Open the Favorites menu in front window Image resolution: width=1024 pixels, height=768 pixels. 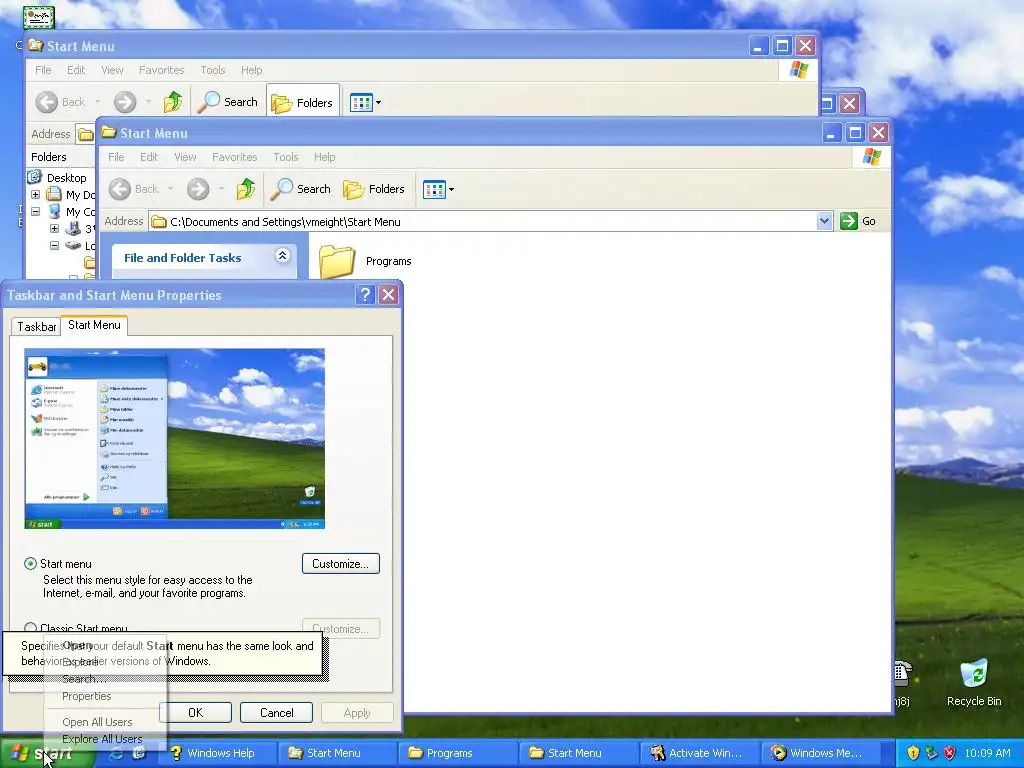[234, 157]
